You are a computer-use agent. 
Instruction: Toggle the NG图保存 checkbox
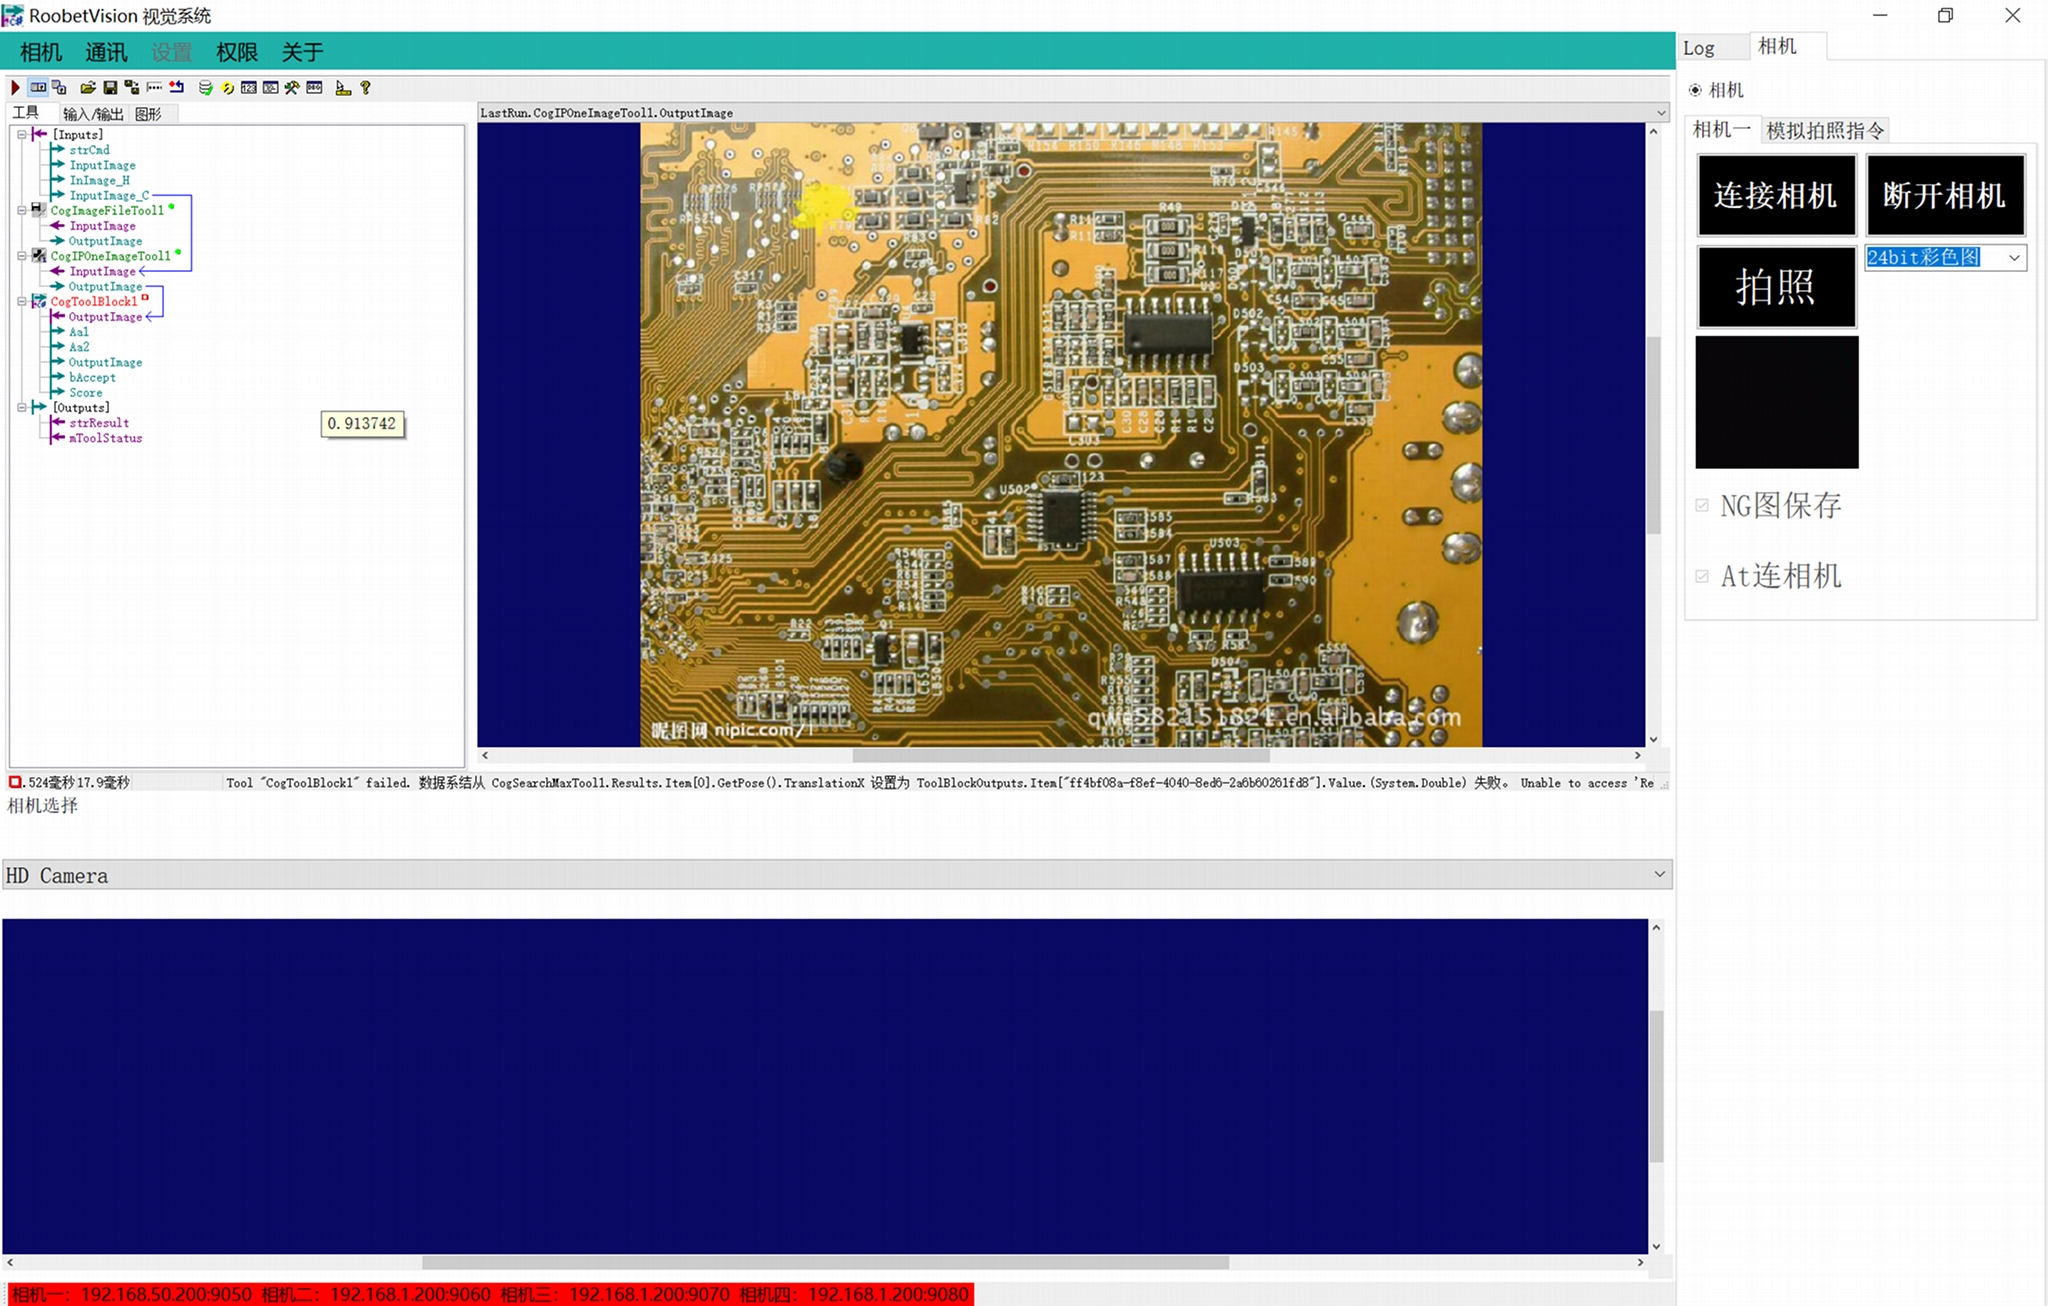(x=1702, y=506)
